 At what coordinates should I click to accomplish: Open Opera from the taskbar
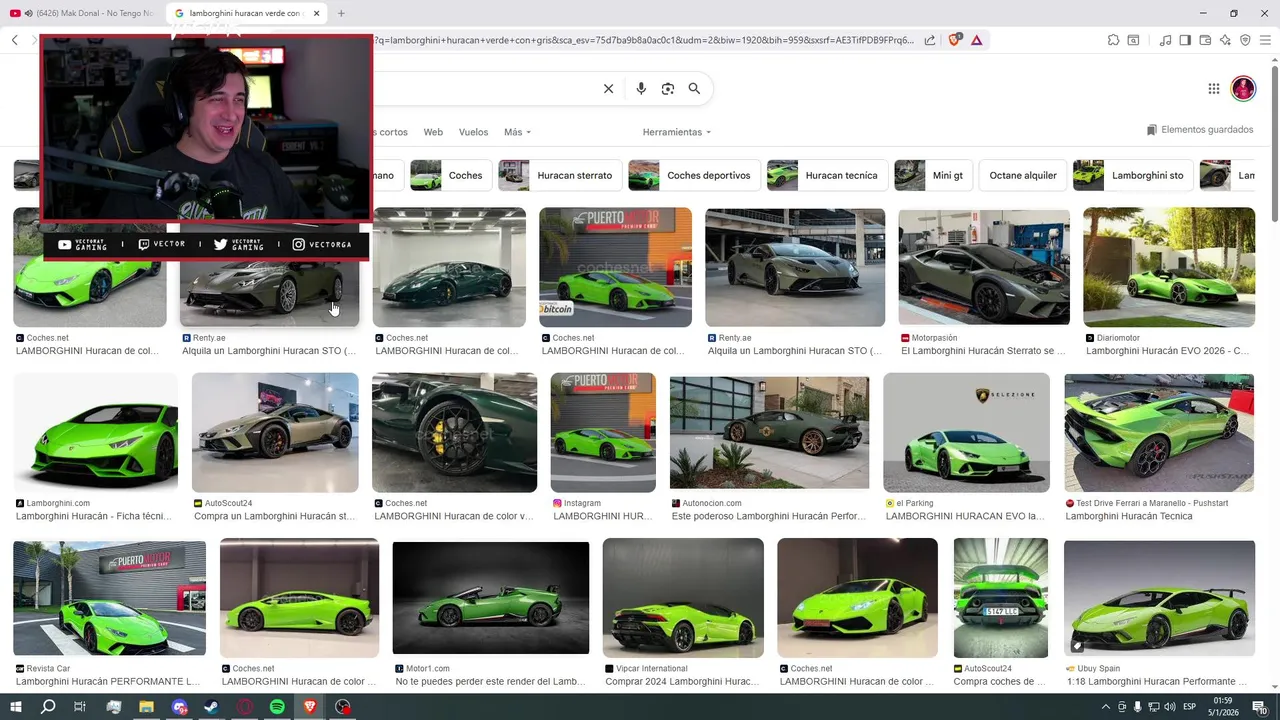click(244, 707)
